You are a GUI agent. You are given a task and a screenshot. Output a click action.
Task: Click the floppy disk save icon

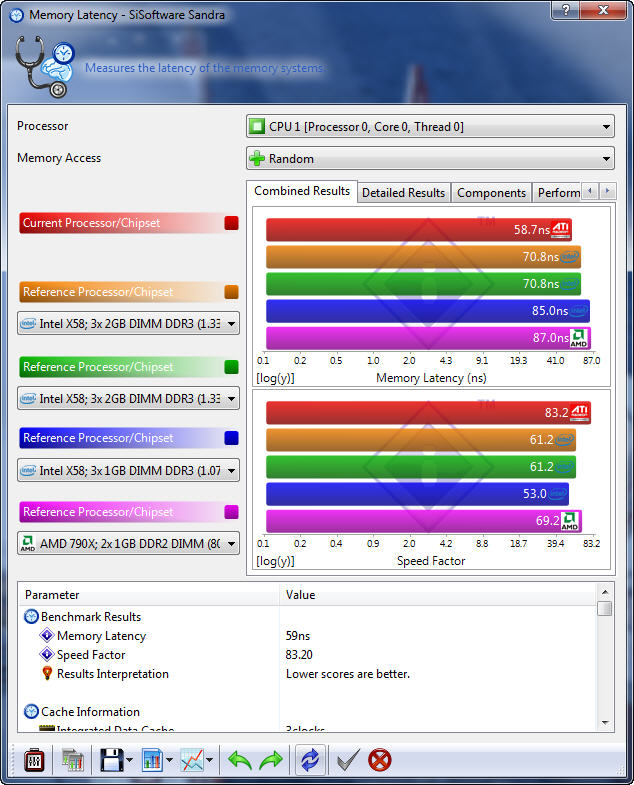[x=111, y=760]
